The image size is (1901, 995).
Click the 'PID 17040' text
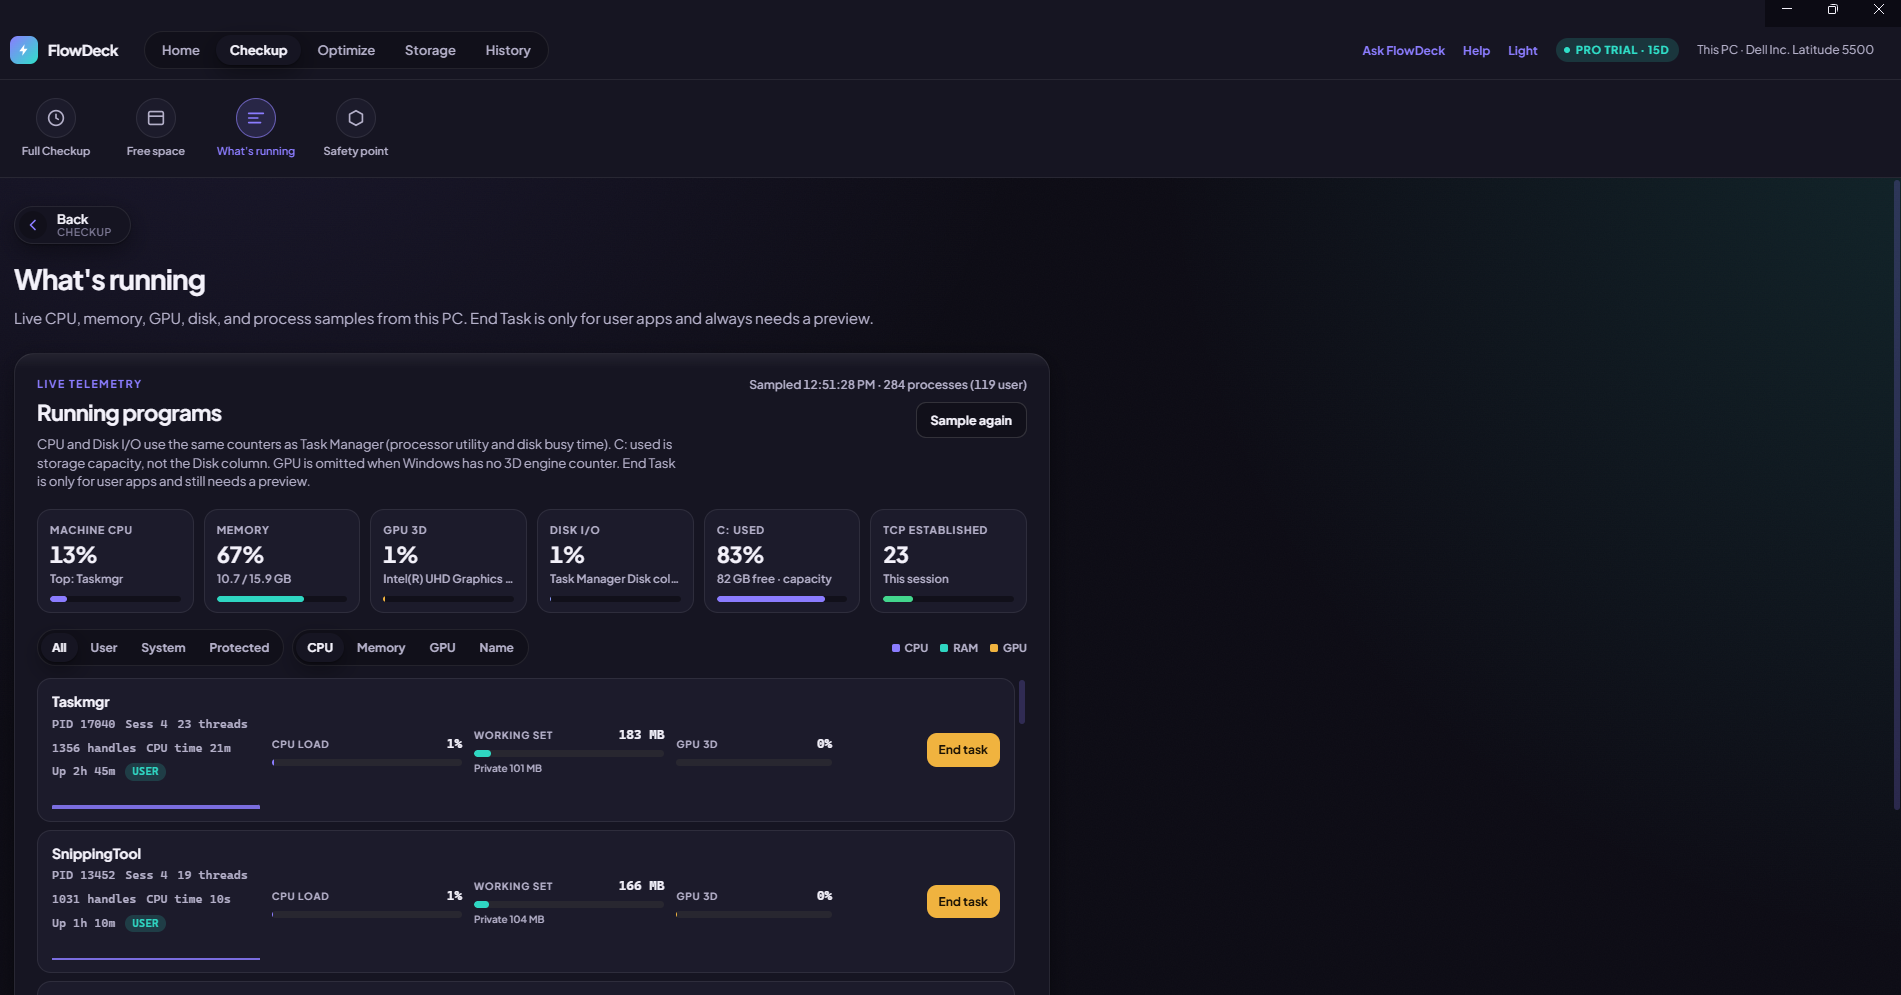84,724
